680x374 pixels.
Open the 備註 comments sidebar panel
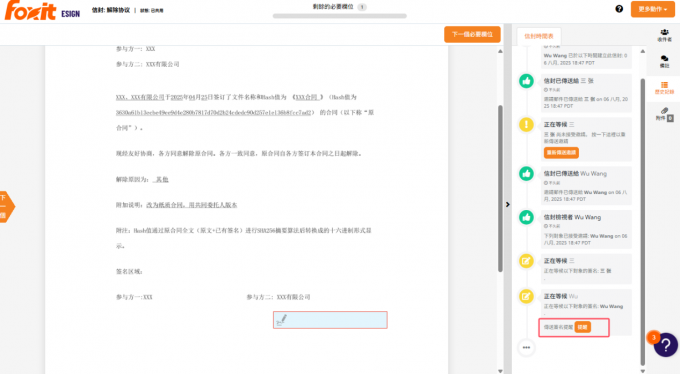[664, 62]
